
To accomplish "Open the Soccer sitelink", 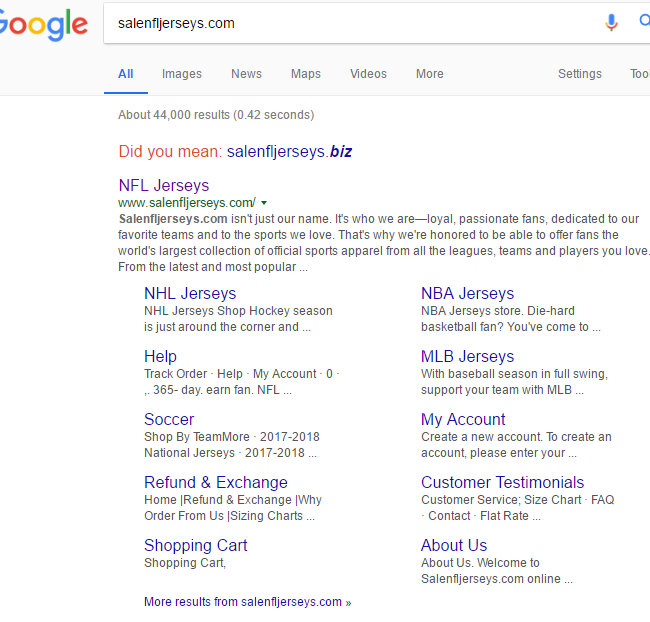I will click(x=169, y=419).
